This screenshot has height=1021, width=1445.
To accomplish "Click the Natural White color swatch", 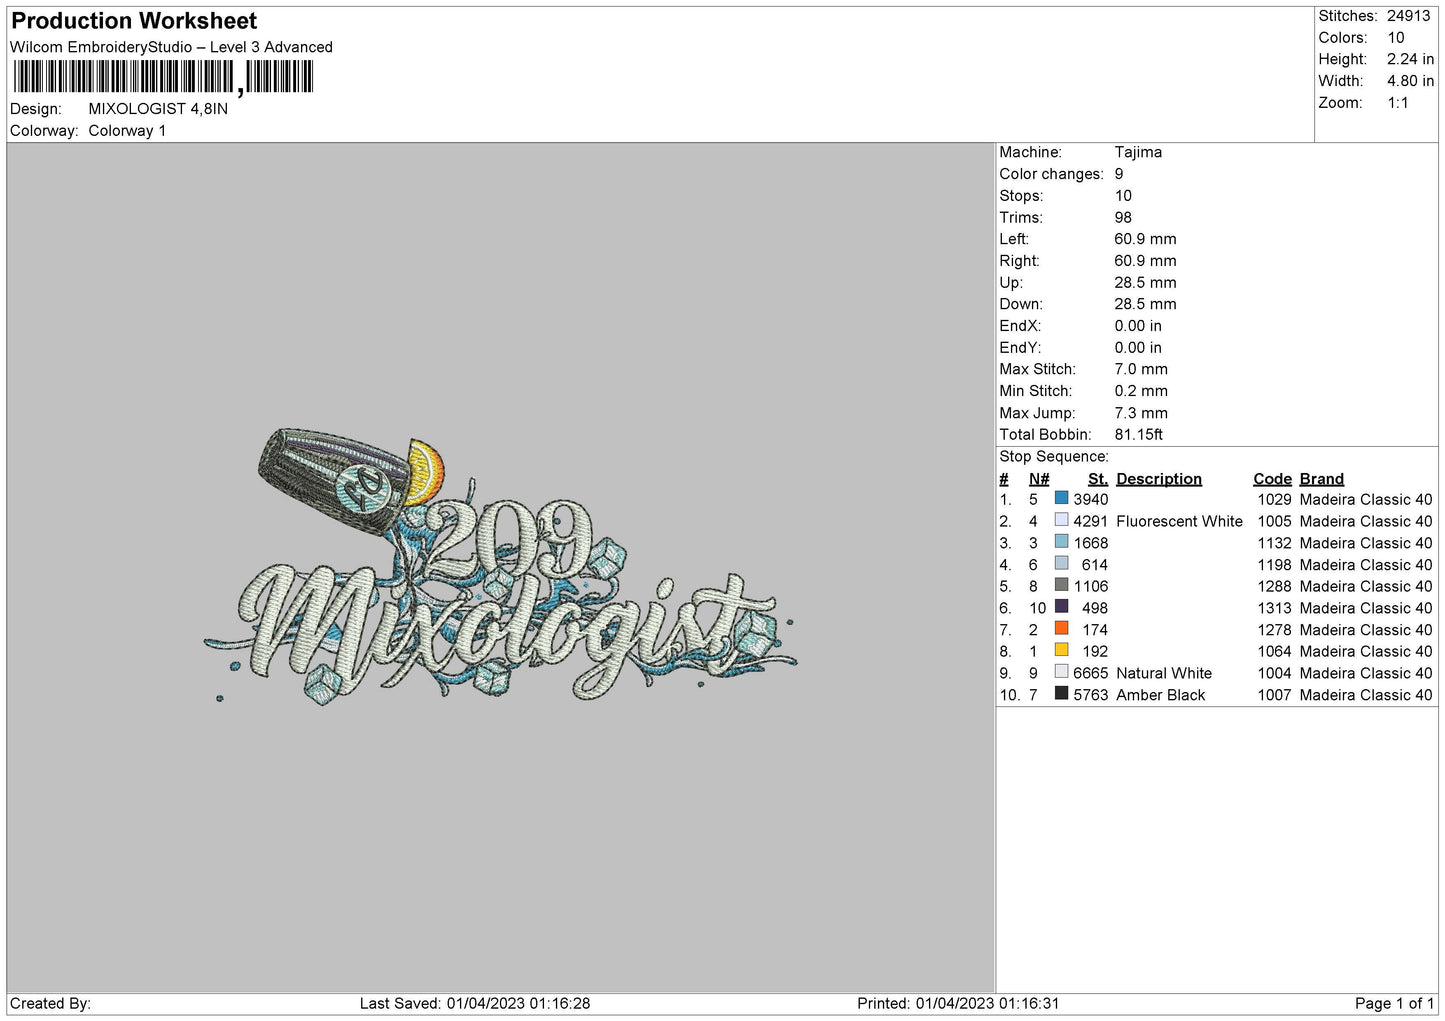I will point(1061,672).
